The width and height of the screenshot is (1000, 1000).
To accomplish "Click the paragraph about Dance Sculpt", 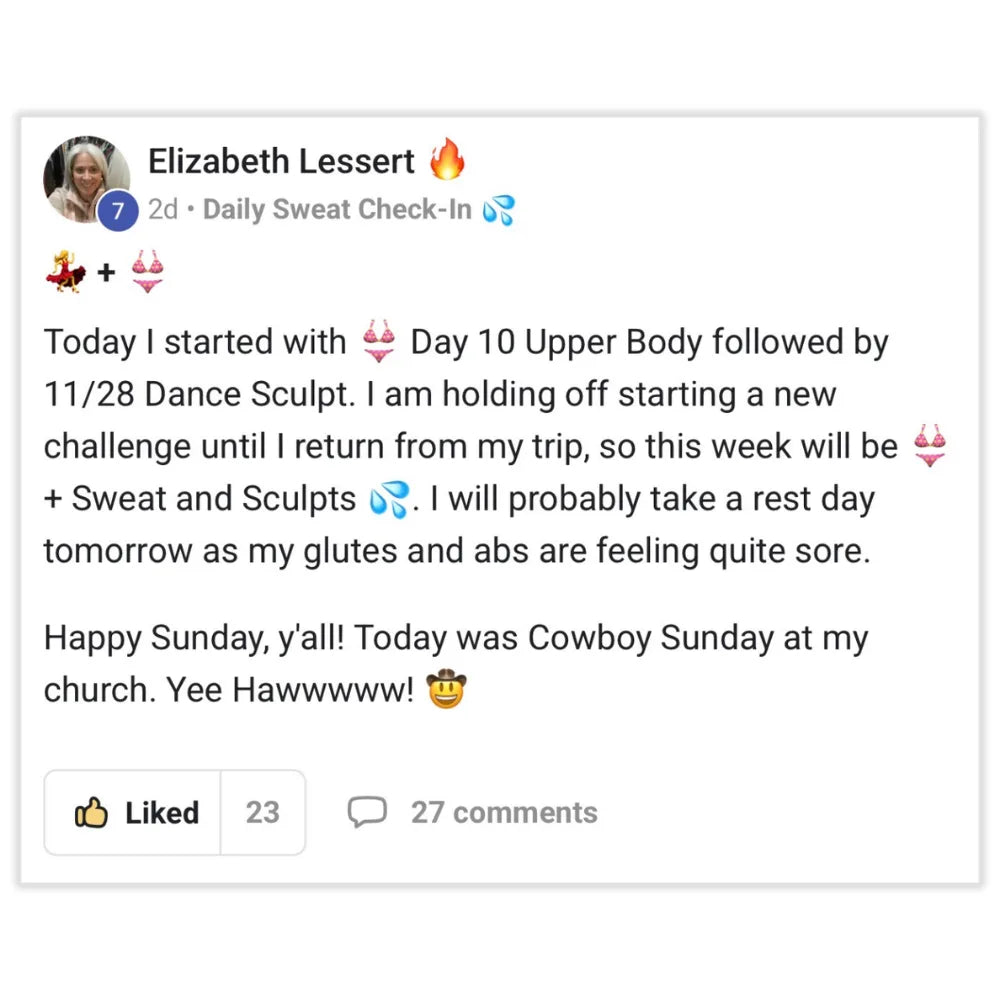I will [x=460, y=446].
